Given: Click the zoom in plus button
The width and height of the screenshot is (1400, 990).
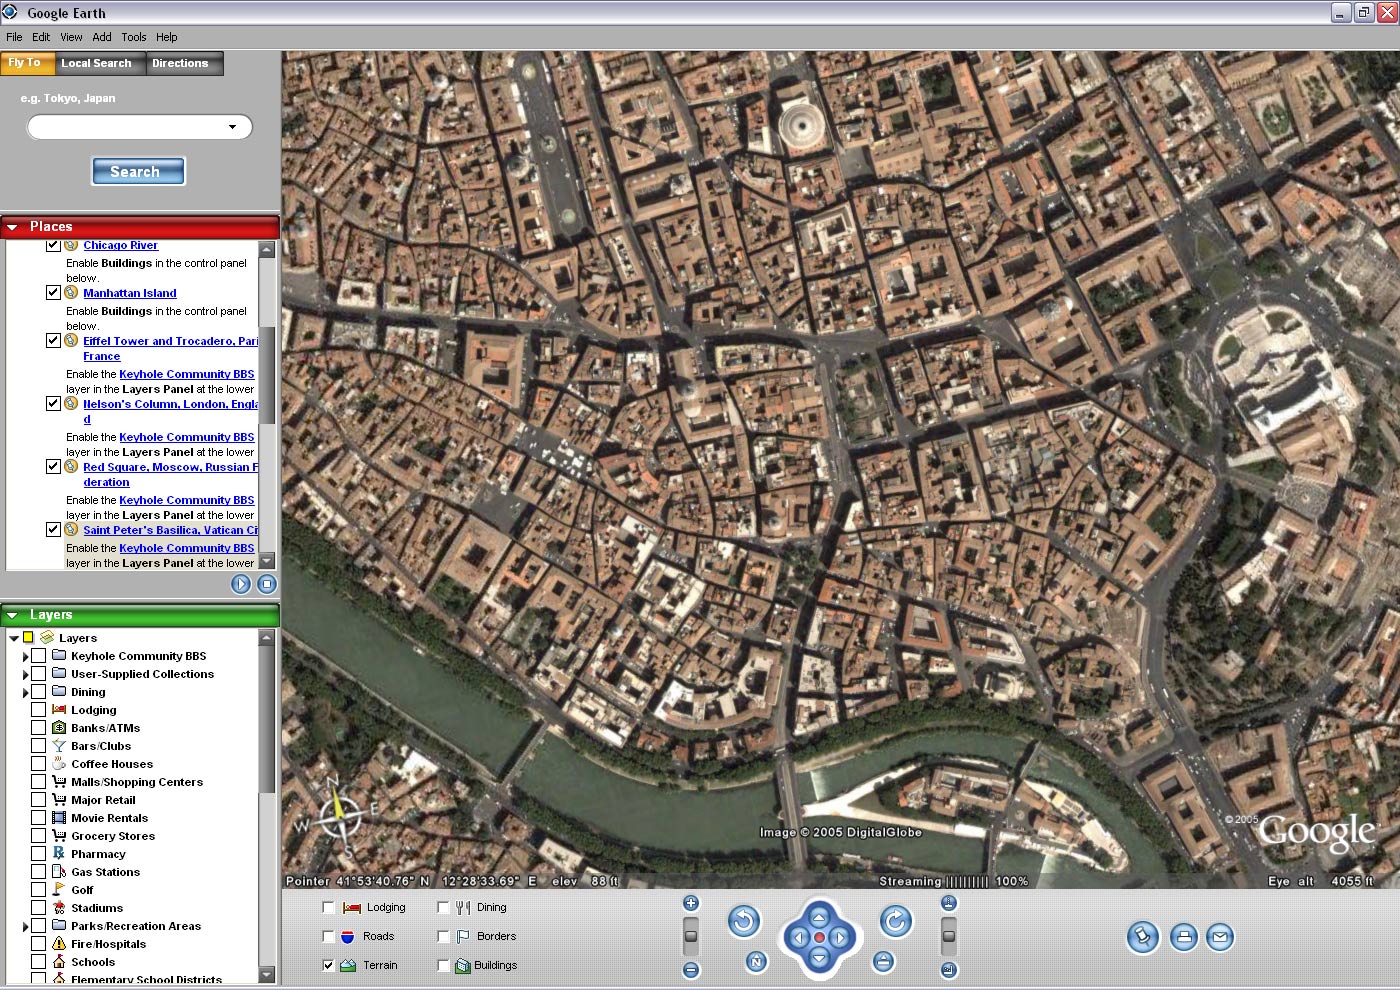Looking at the screenshot, I should click(690, 903).
